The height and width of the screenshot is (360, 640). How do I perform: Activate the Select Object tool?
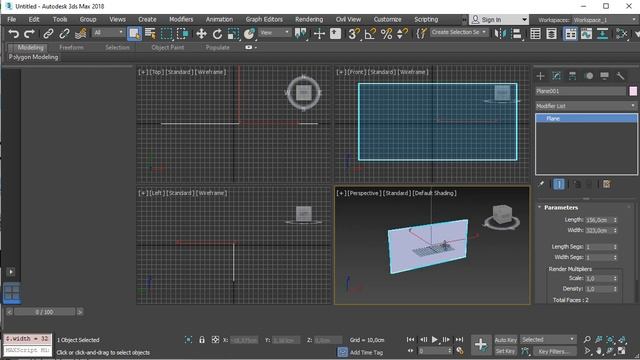tap(134, 33)
